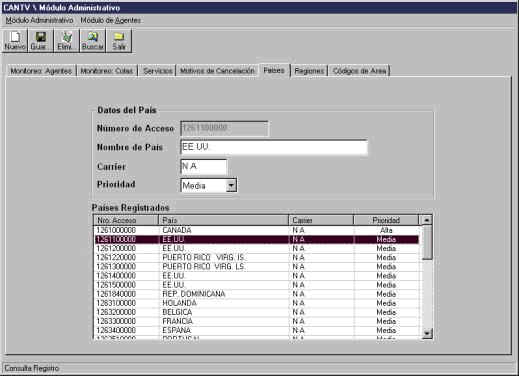The width and height of the screenshot is (519, 376).
Task: Open the Prioridad dropdown arrow
Action: coord(231,185)
